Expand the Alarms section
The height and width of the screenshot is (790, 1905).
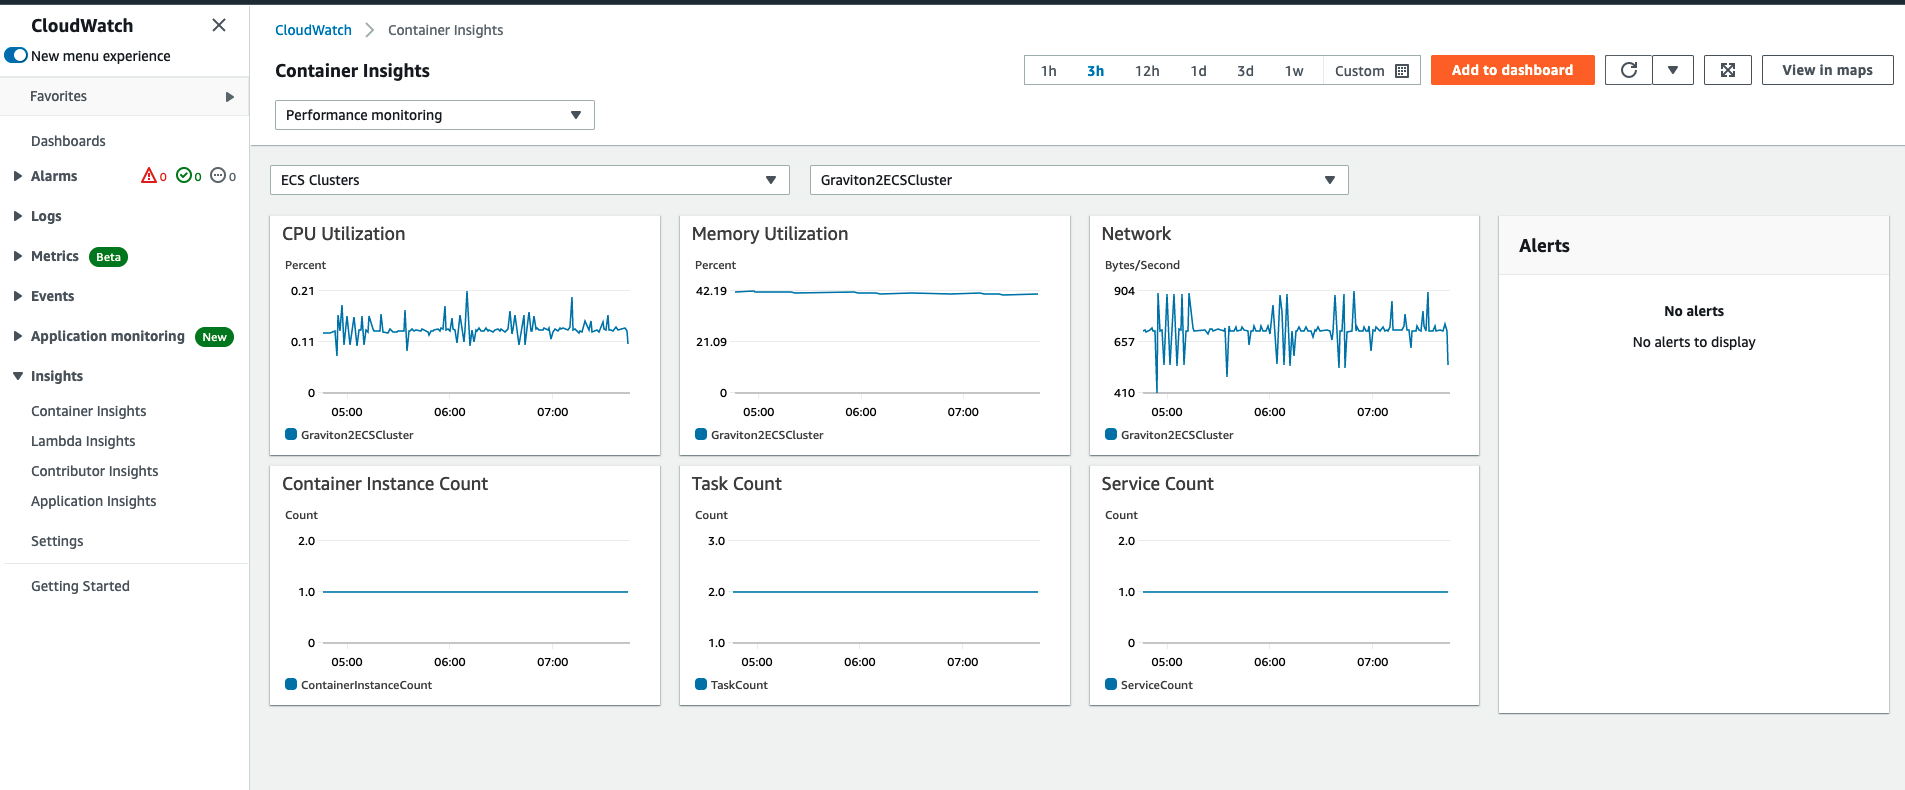click(x=18, y=176)
